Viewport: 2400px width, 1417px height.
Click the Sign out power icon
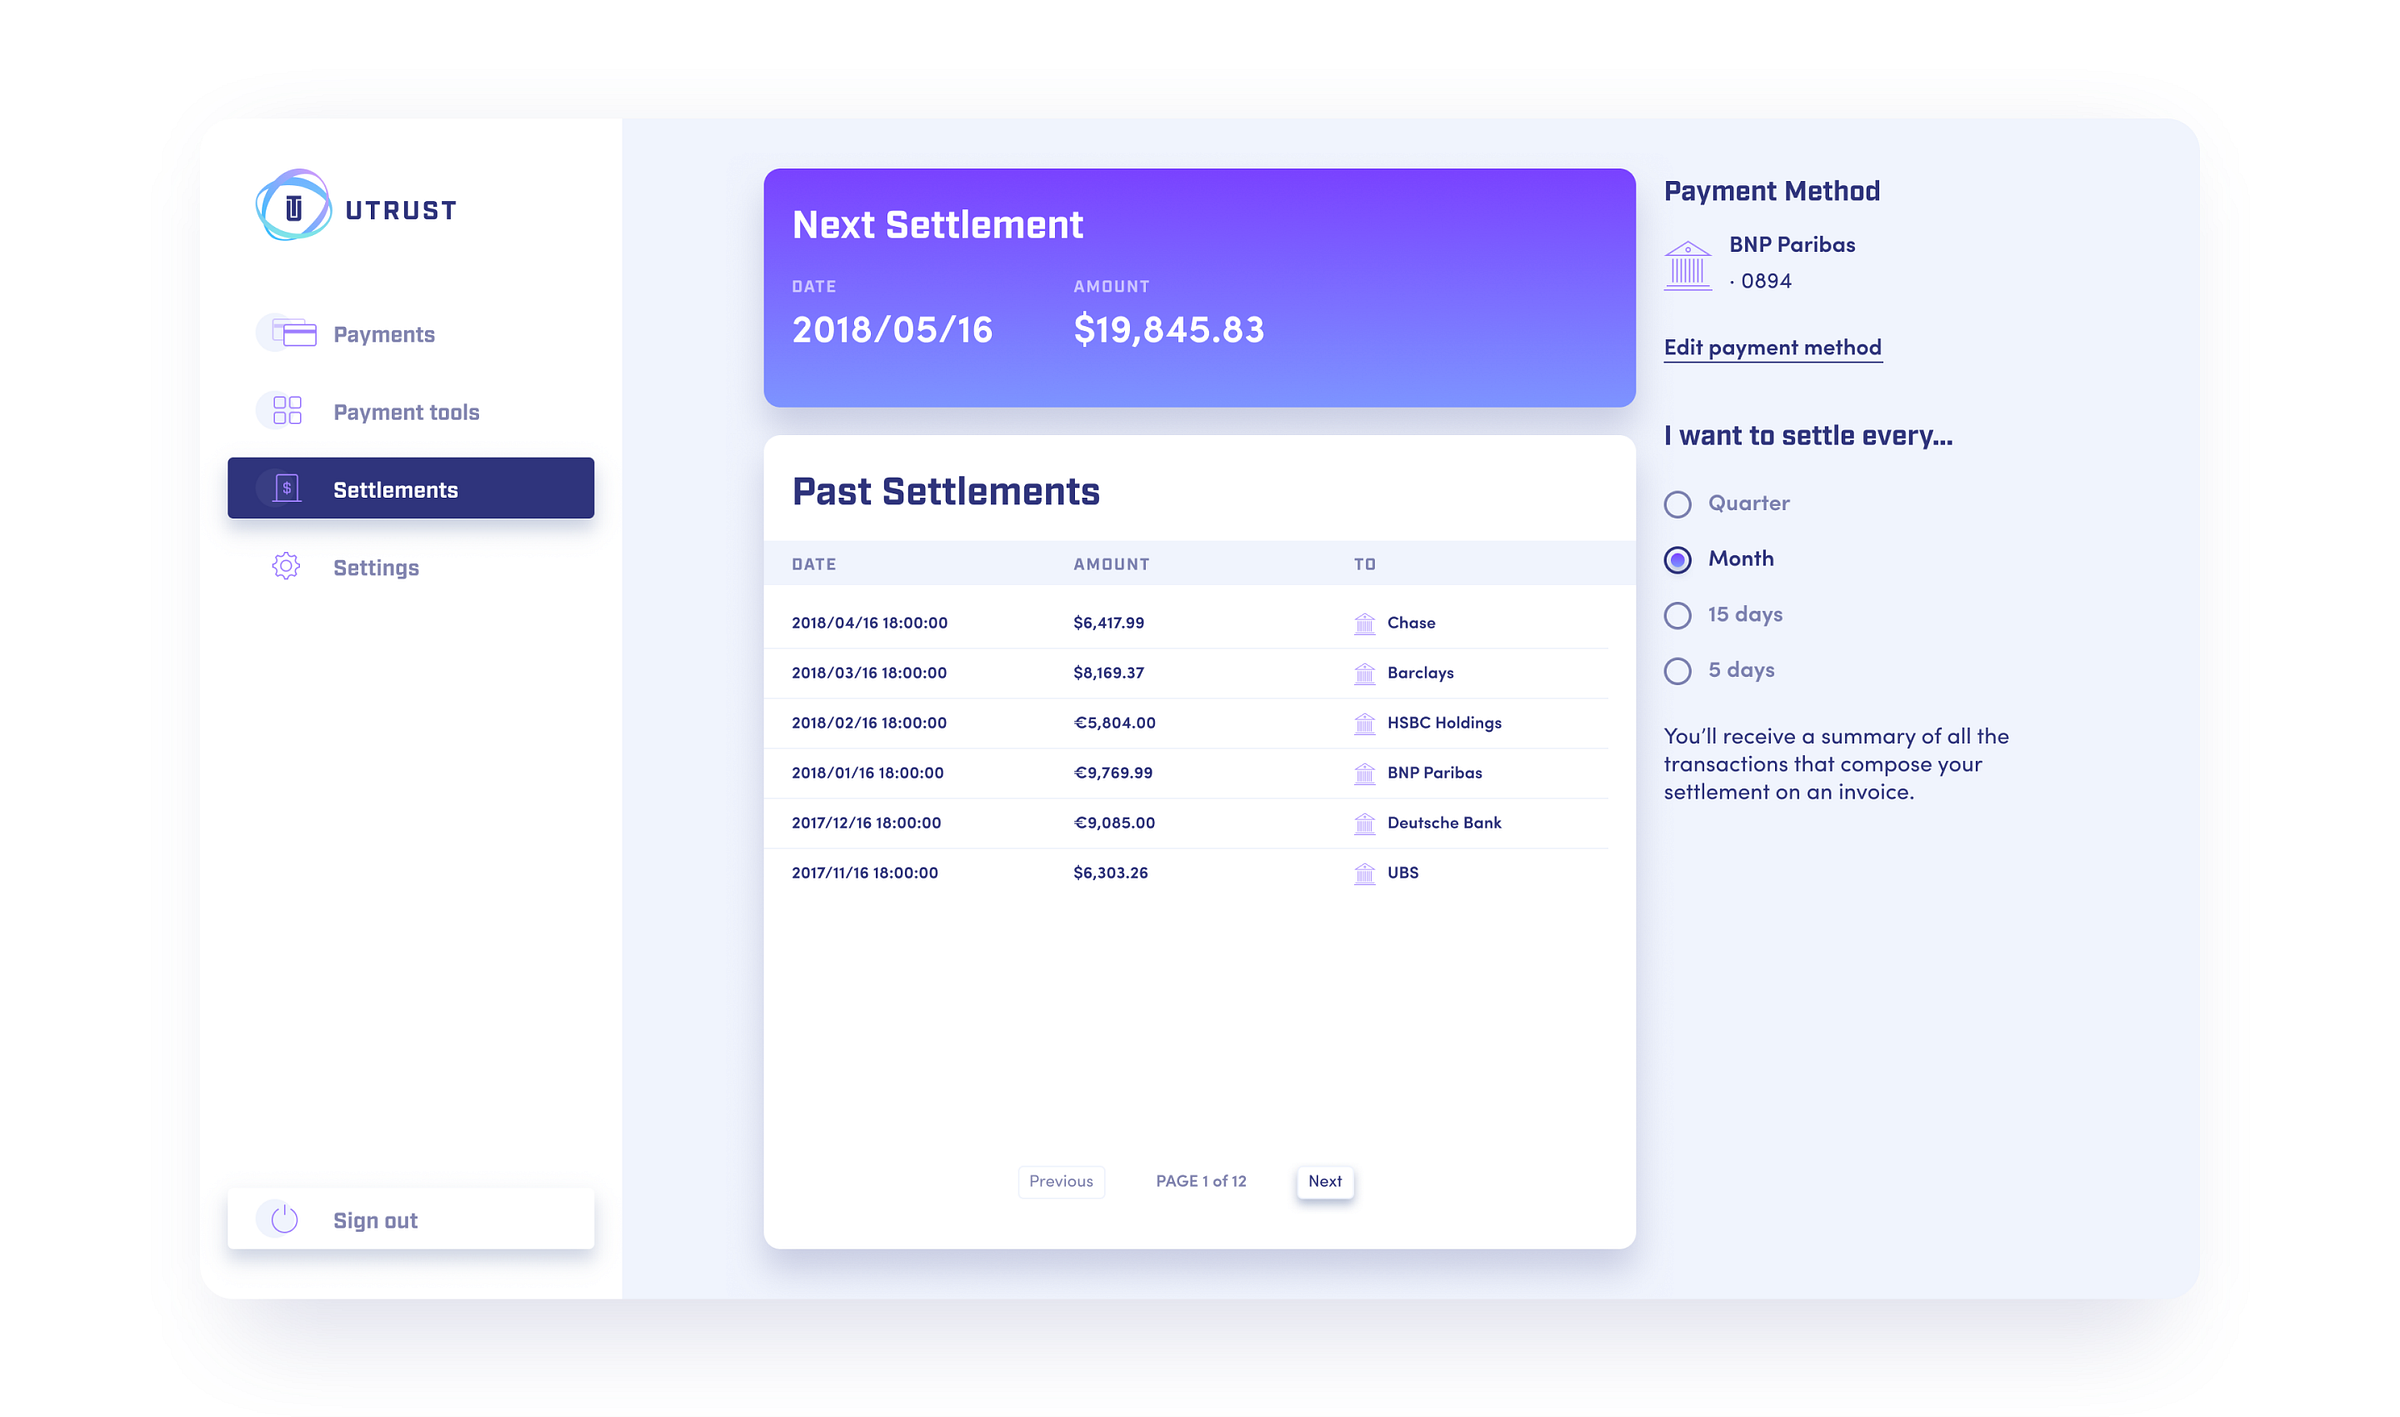click(x=285, y=1218)
